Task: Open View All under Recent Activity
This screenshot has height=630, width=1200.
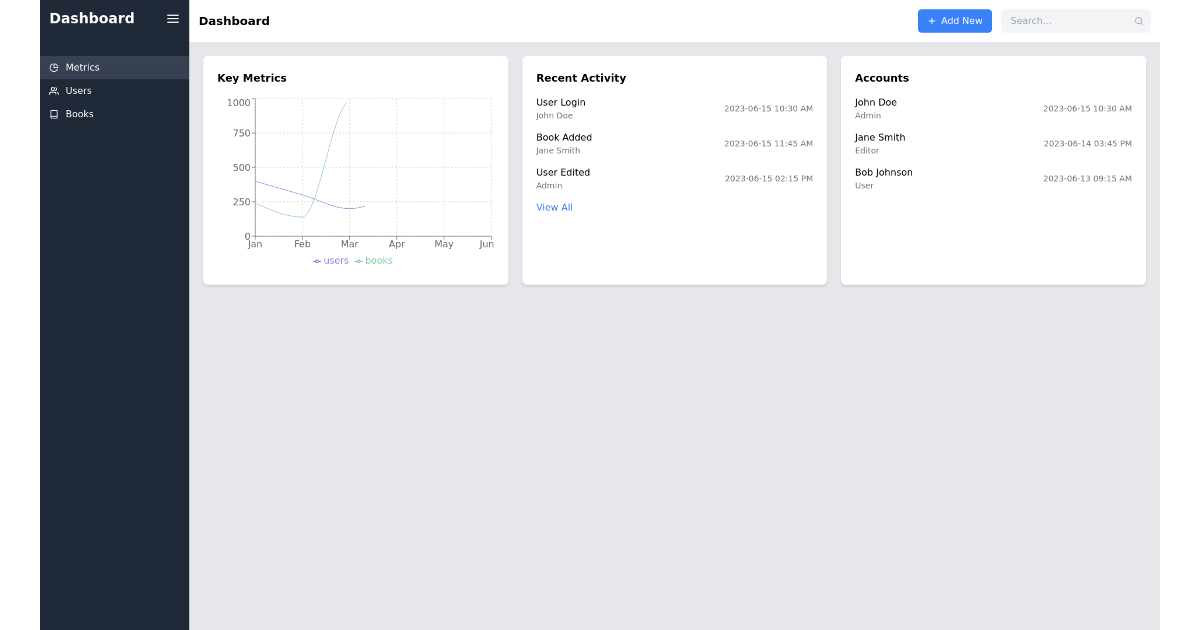Action: pos(554,207)
